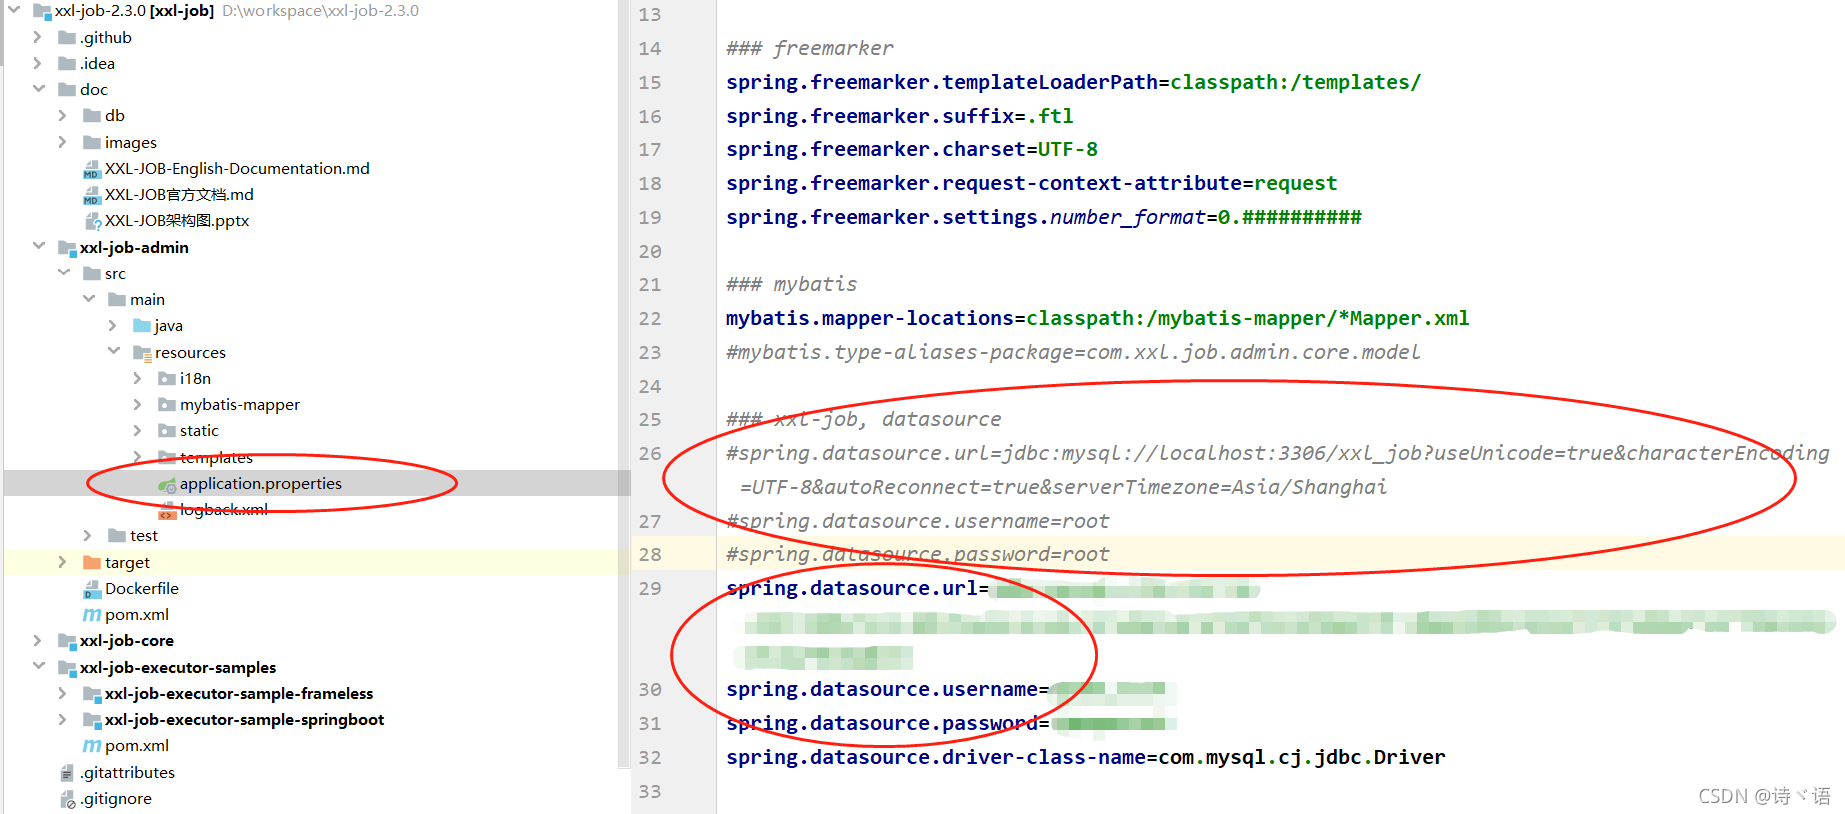The height and width of the screenshot is (814, 1845).
Task: Collapse the doc folder arrow
Action: [x=38, y=89]
